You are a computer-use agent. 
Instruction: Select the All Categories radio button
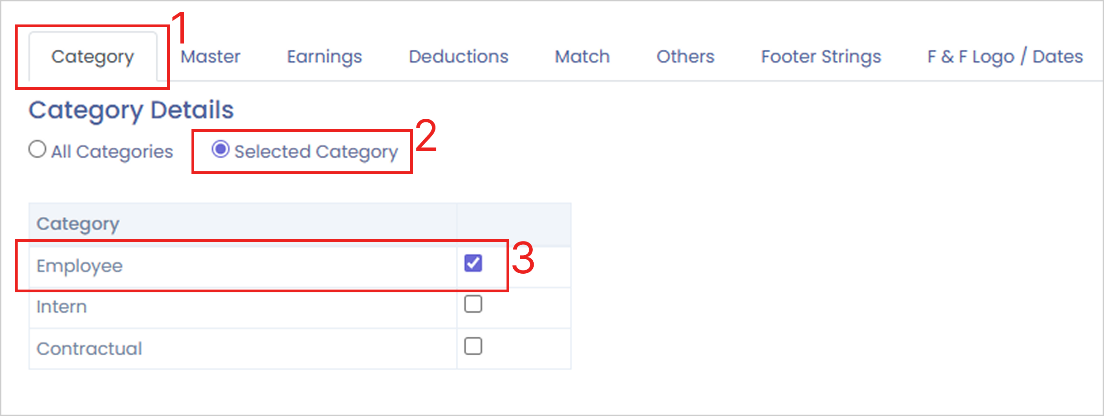pyautogui.click(x=37, y=151)
